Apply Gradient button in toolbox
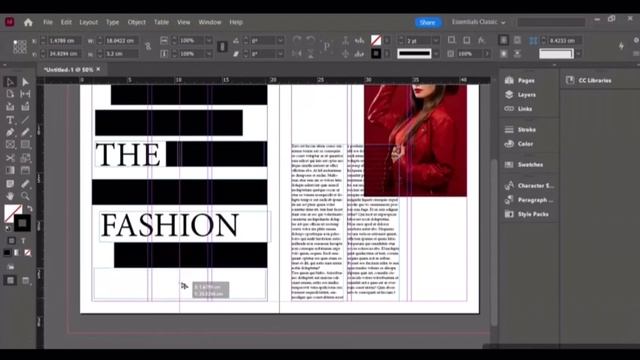640x360 pixels. click(x=17, y=253)
